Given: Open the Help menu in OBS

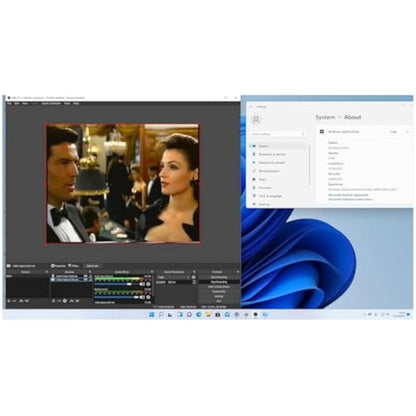Looking at the screenshot, I should tap(76, 104).
